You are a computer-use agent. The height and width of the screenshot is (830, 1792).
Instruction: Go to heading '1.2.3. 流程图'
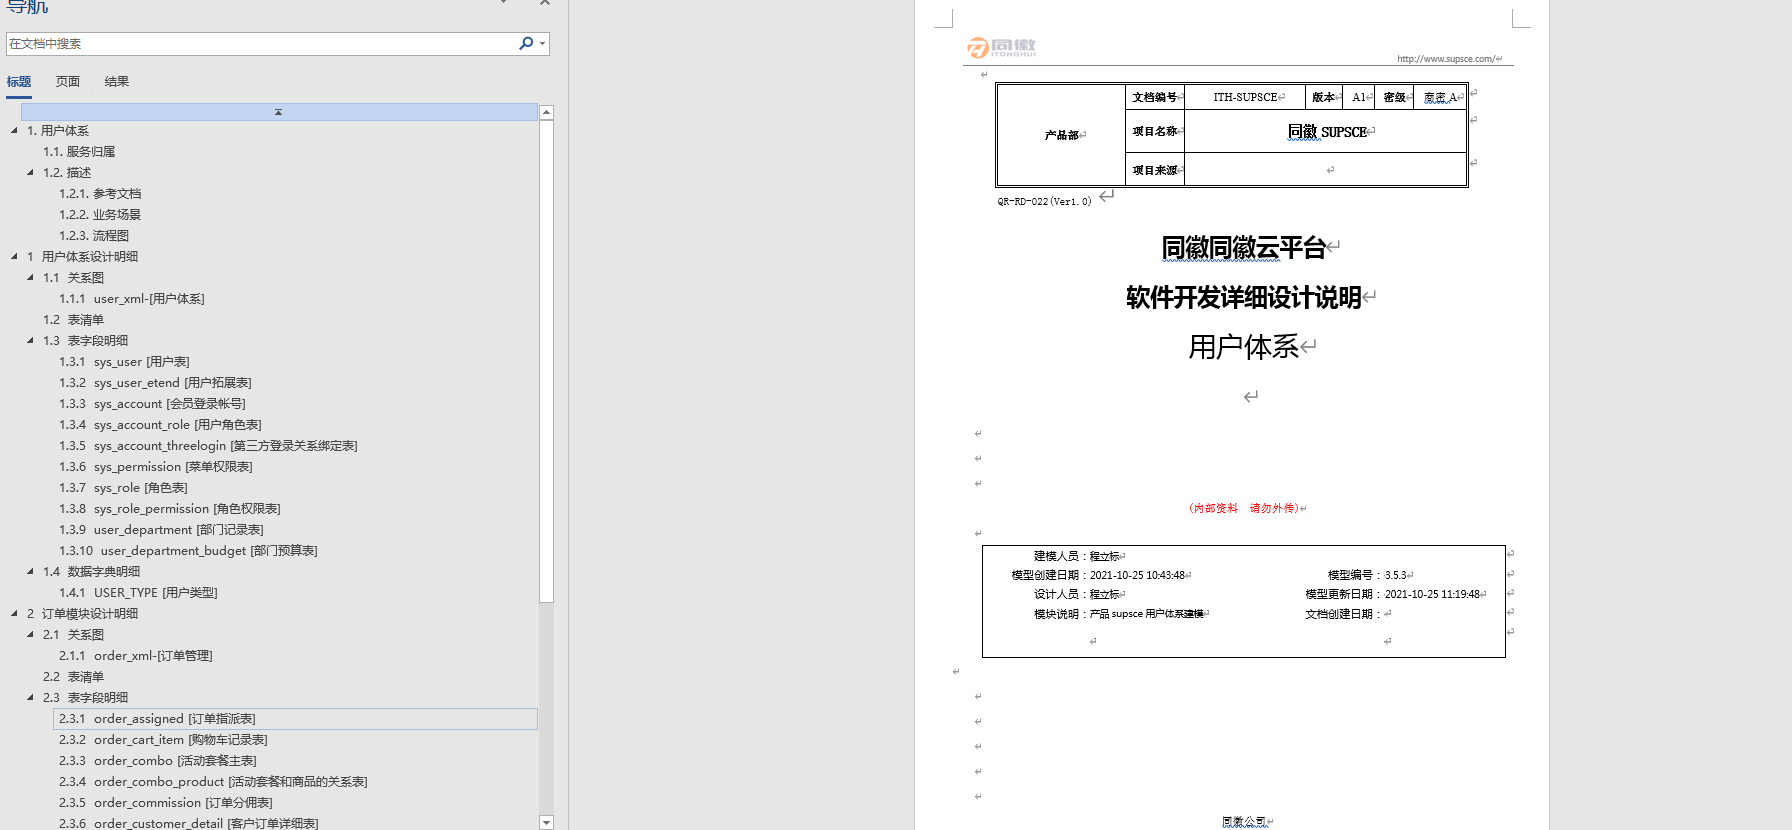(x=94, y=236)
